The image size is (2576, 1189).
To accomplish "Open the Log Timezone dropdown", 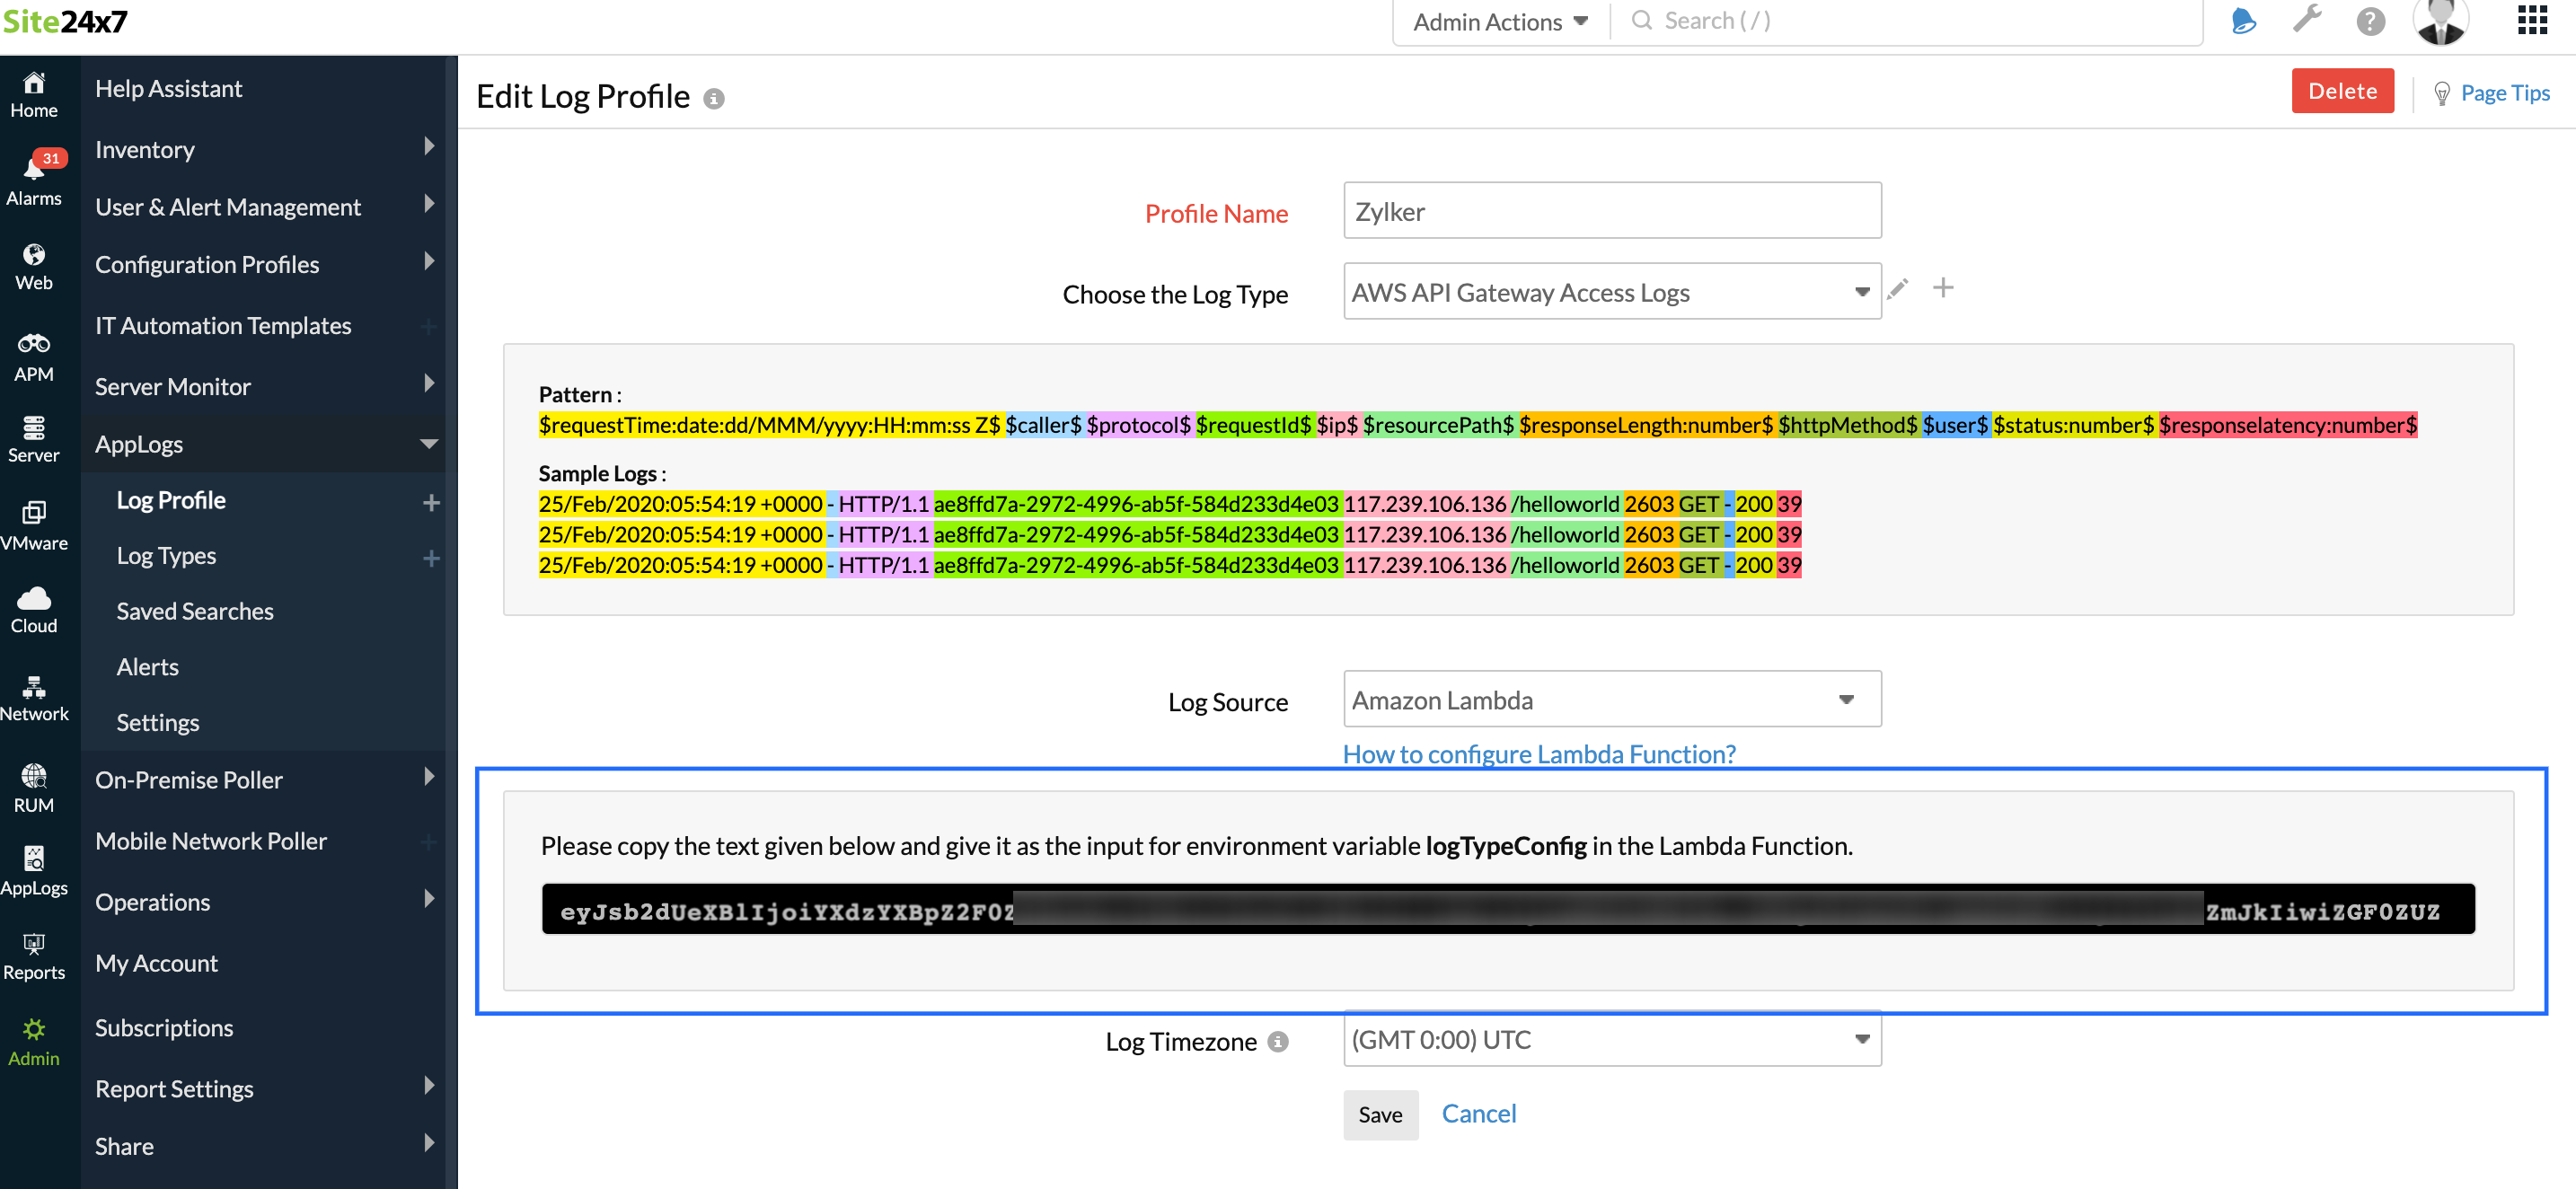I will click(1611, 1039).
